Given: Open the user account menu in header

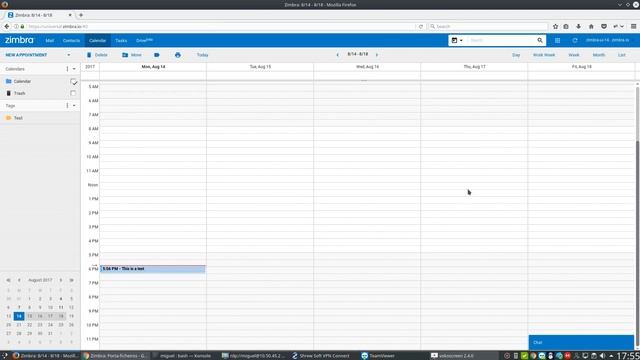Looking at the screenshot, I should tap(608, 40).
